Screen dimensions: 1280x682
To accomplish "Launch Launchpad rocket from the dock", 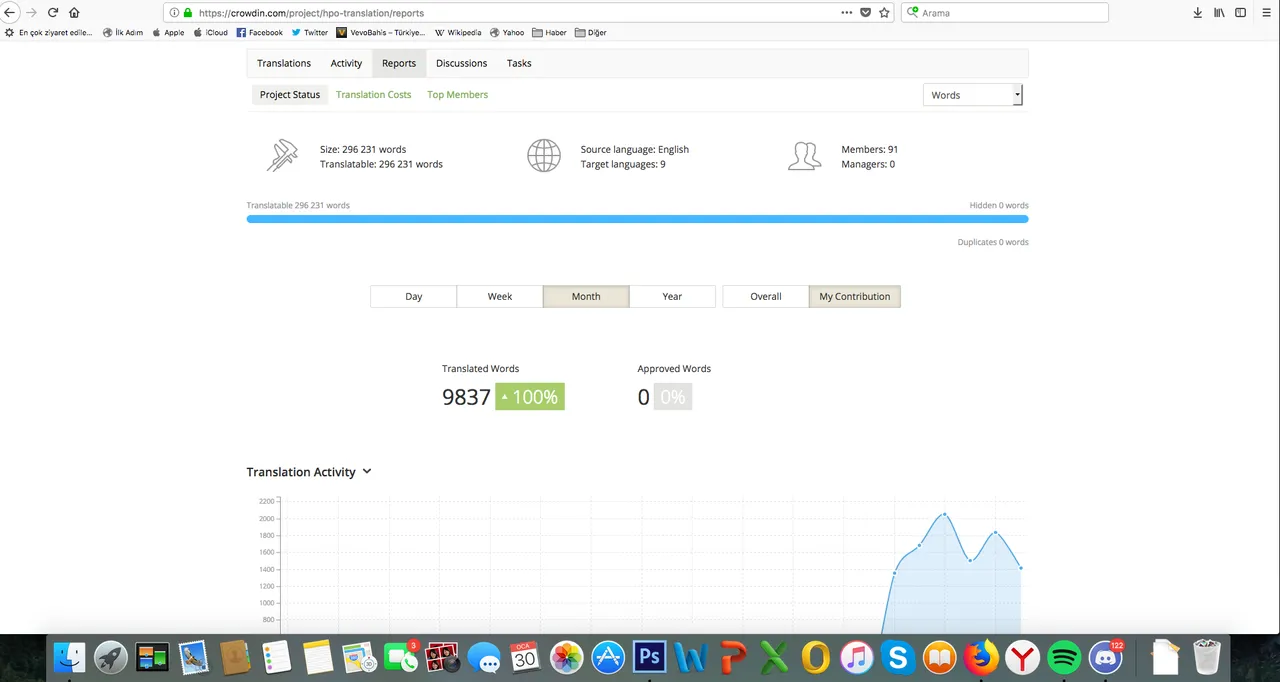I will point(111,657).
